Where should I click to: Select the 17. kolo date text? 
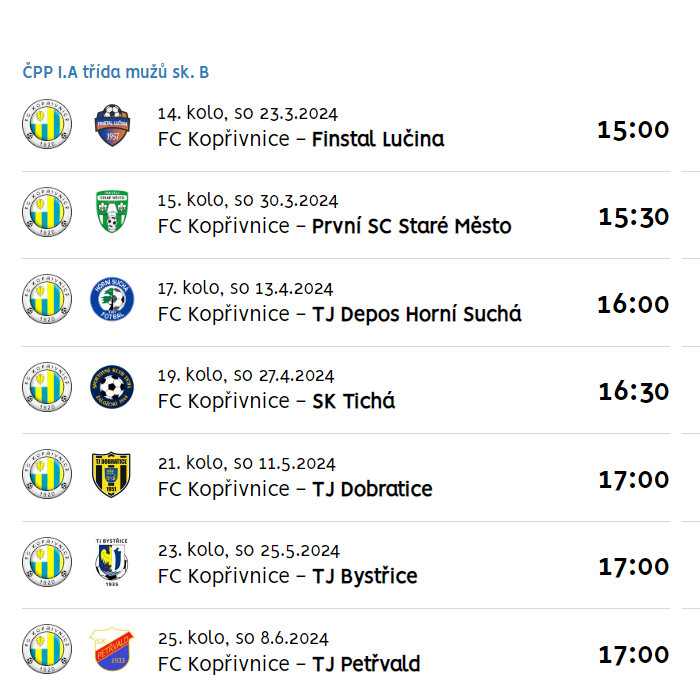coord(245,288)
